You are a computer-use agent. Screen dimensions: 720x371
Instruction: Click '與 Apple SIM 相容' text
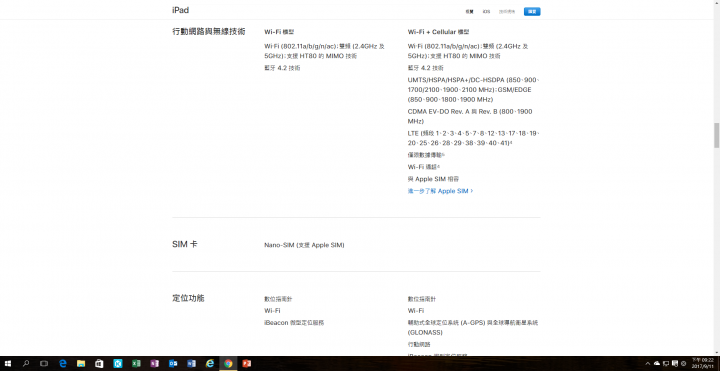[433, 179]
